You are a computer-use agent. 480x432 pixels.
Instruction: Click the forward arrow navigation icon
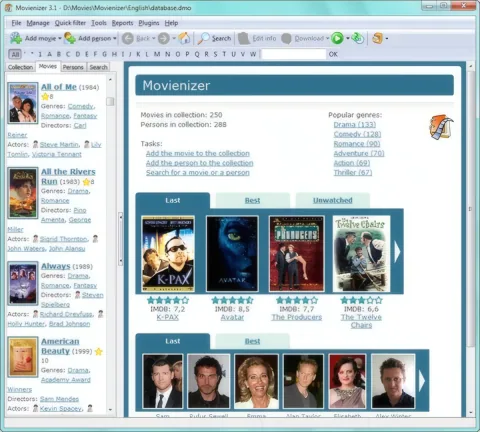point(164,38)
